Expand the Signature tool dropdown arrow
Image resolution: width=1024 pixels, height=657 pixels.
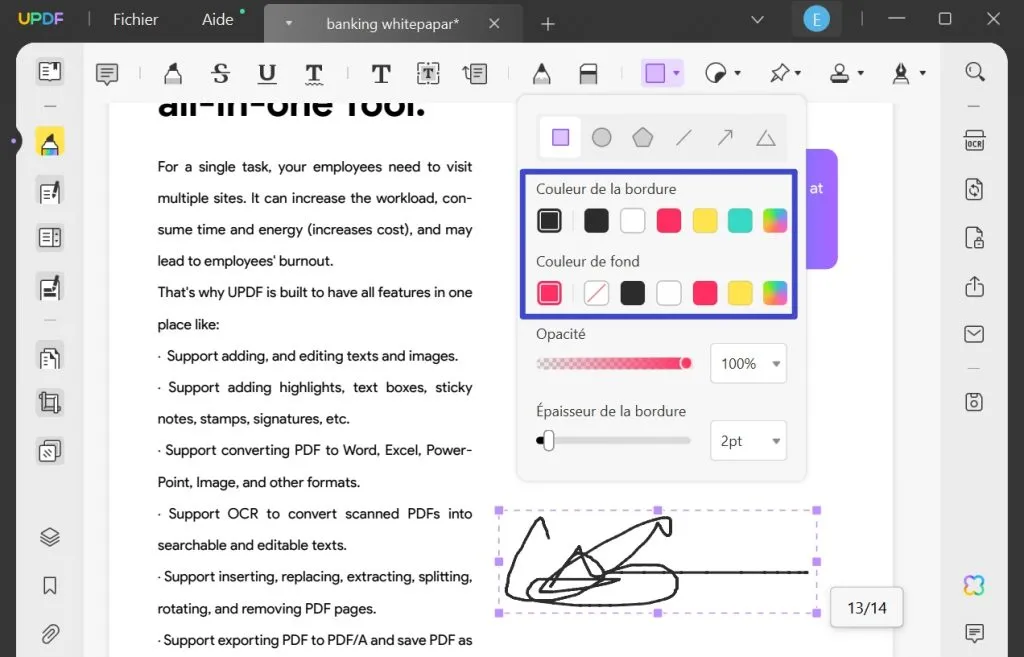click(x=923, y=73)
